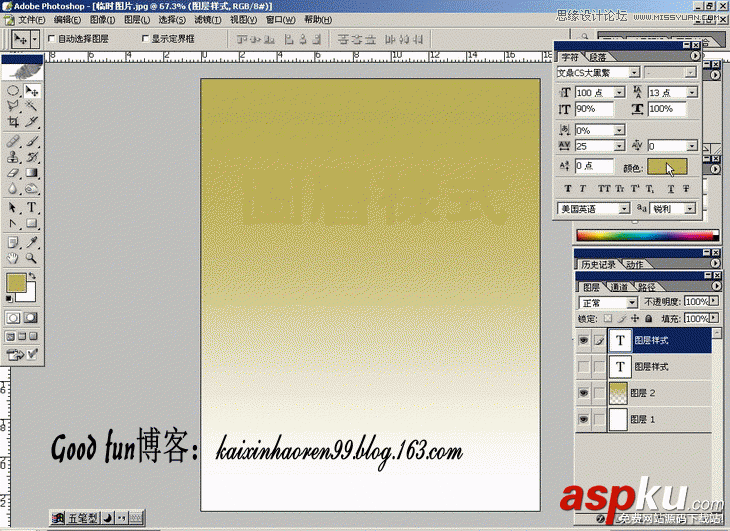Select the Crop tool

tap(13, 122)
